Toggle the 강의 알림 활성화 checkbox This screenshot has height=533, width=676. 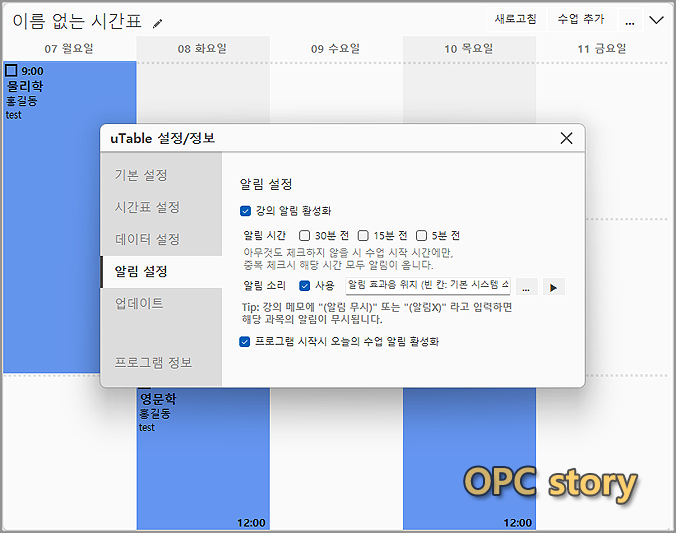[x=245, y=211]
